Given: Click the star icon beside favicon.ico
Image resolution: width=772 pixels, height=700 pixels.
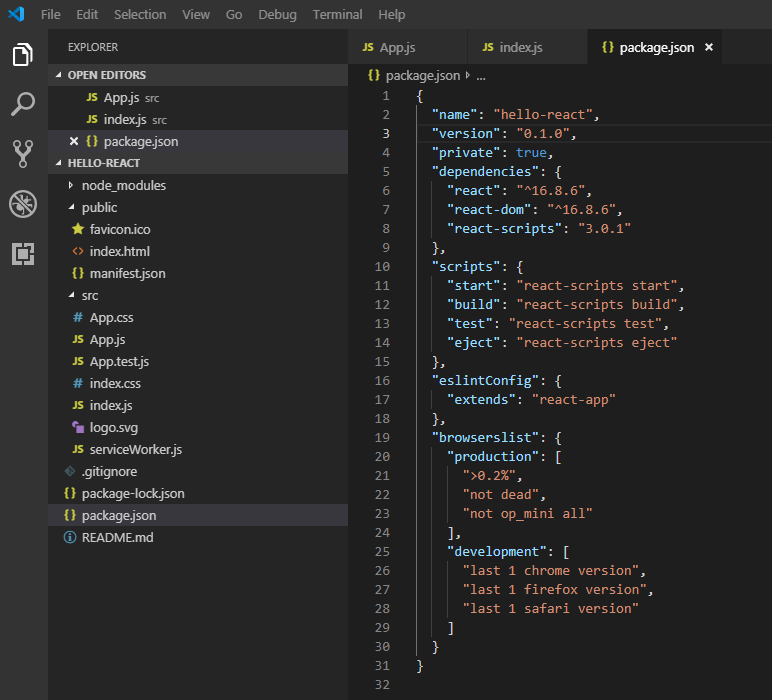Looking at the screenshot, I should pyautogui.click(x=78, y=229).
